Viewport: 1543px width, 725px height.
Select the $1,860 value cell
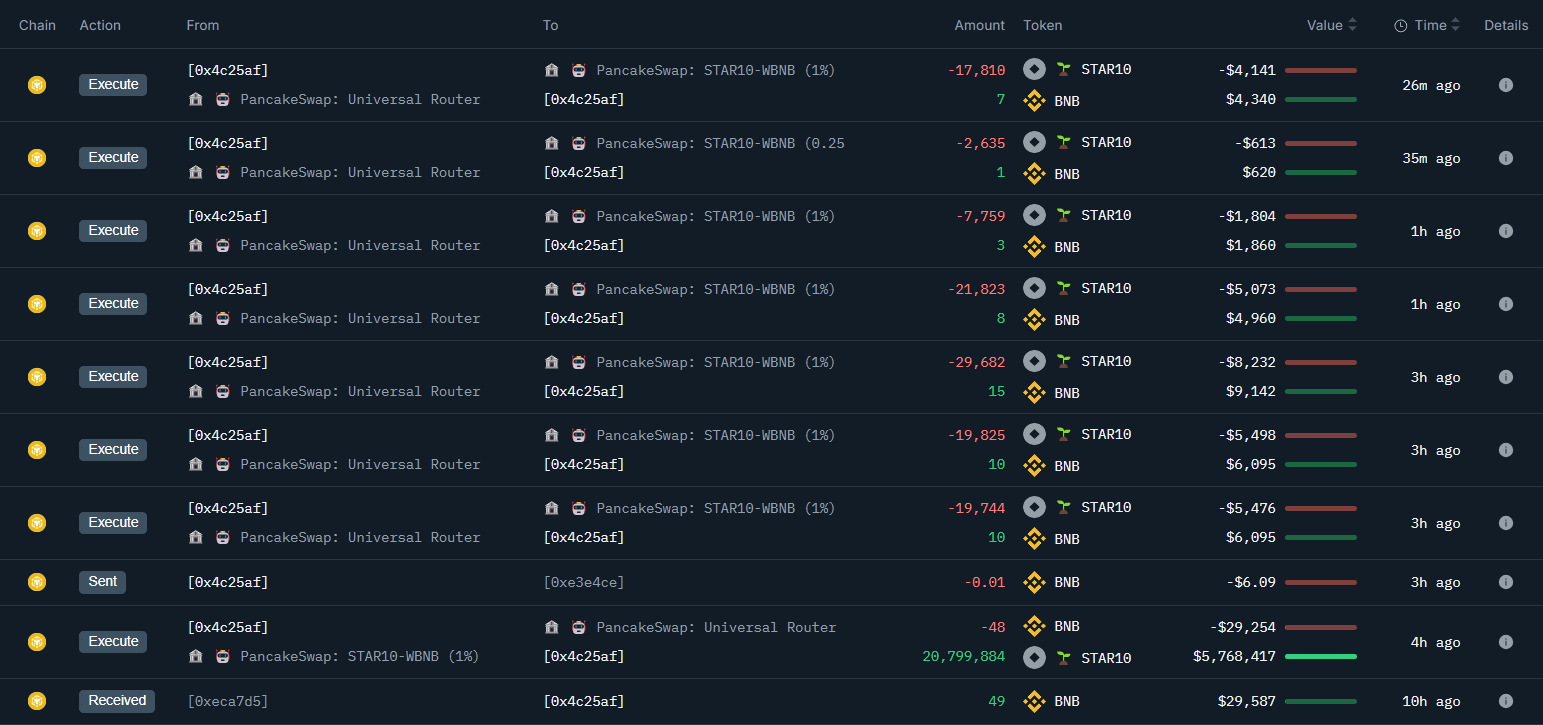pos(1251,245)
